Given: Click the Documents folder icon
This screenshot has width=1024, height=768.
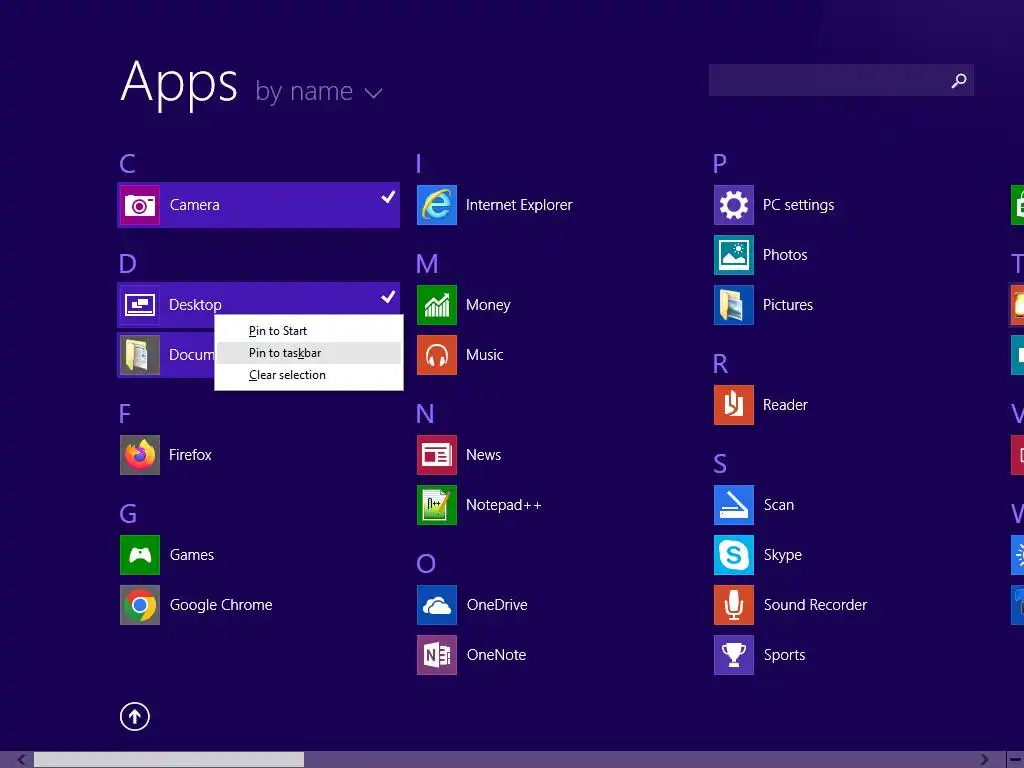Looking at the screenshot, I should click(x=140, y=355).
